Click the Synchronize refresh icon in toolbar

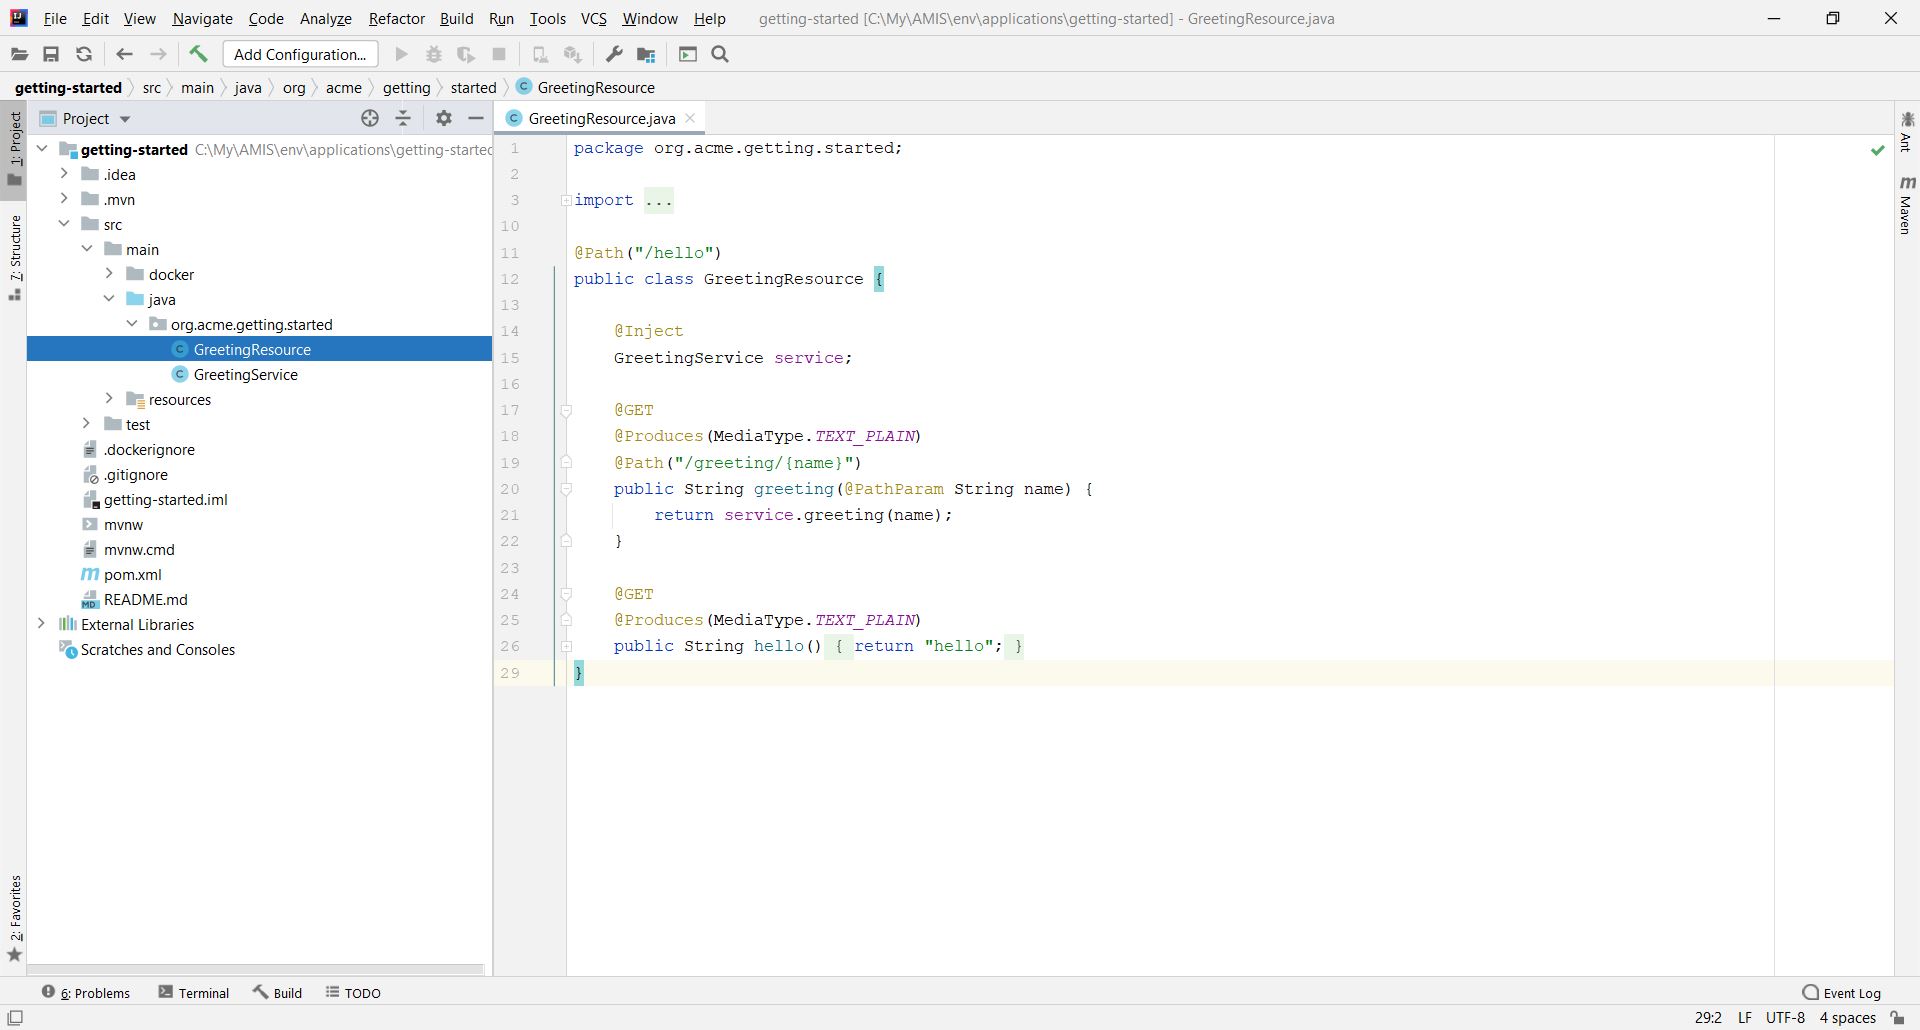pos(84,55)
